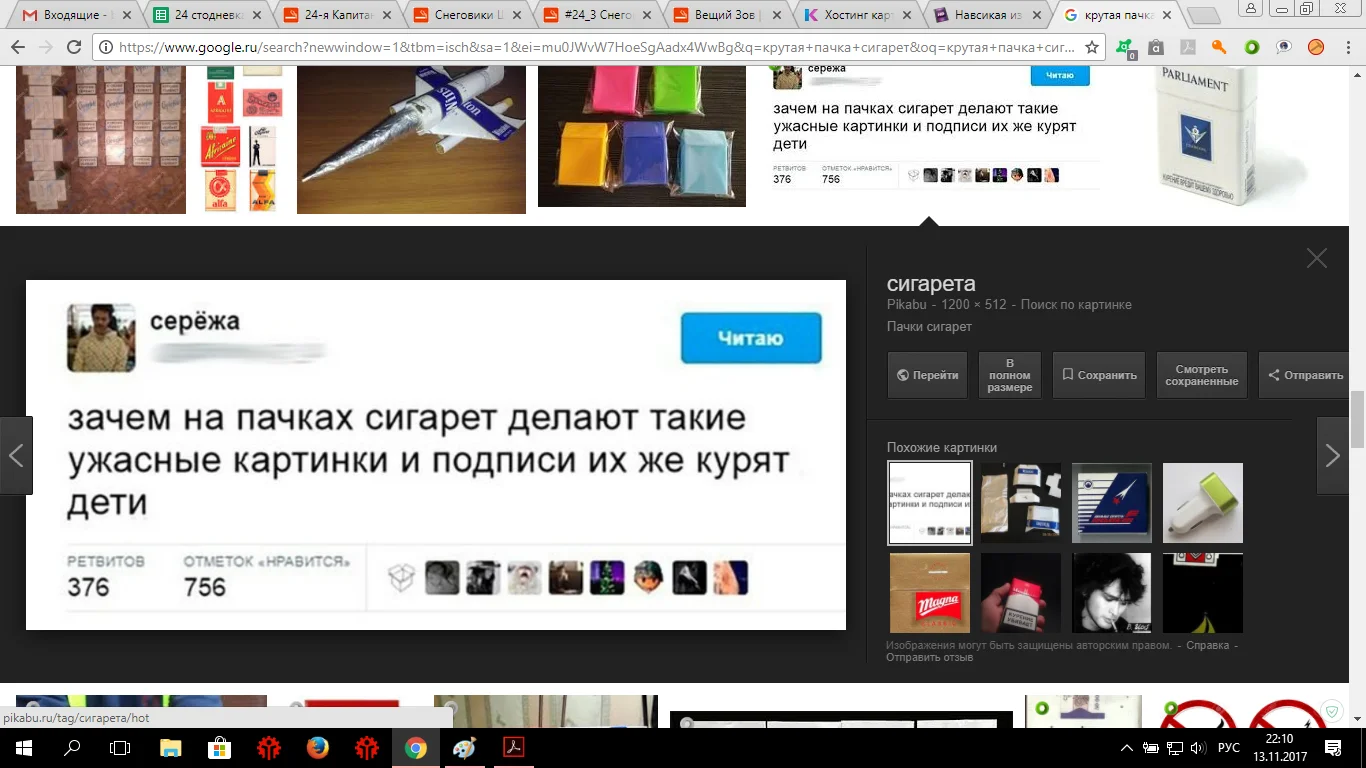Bookmark this page with the star icon
Screen dimensions: 1366x768
[x=1092, y=47]
